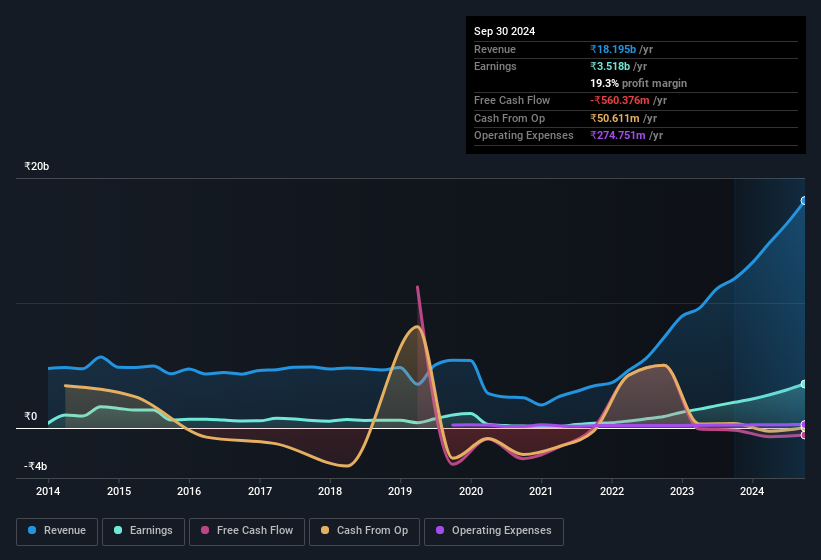Click the pink dot in Free Cash Flow legend
This screenshot has height=560, width=821.
click(x=205, y=530)
